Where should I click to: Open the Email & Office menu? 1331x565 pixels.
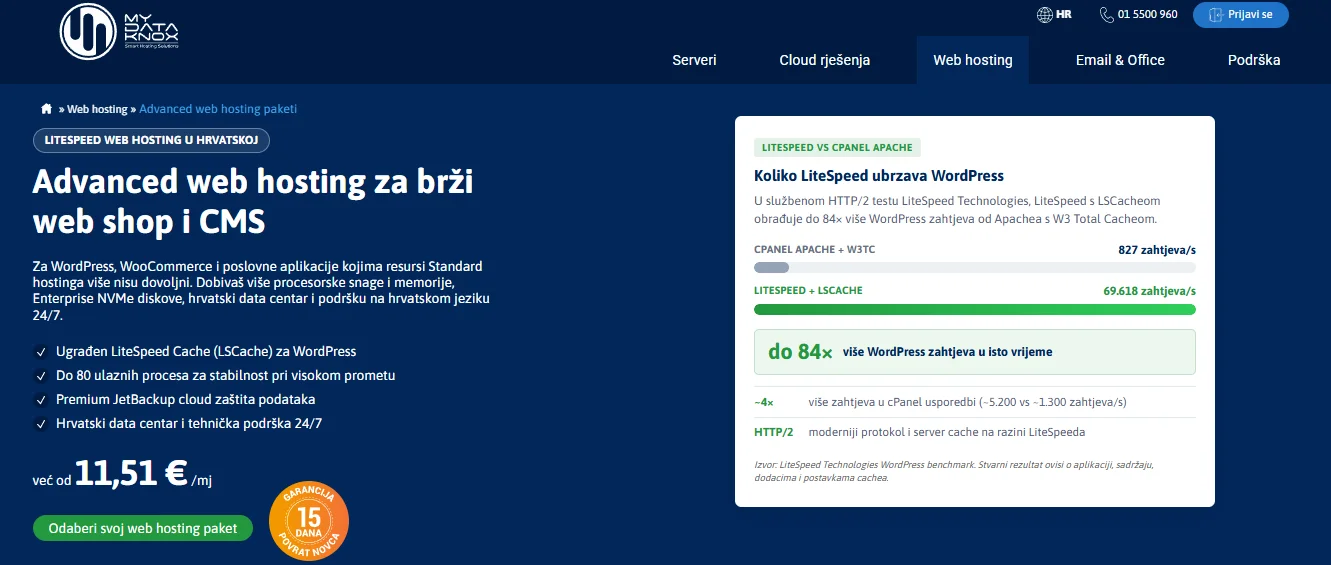[x=1120, y=60]
